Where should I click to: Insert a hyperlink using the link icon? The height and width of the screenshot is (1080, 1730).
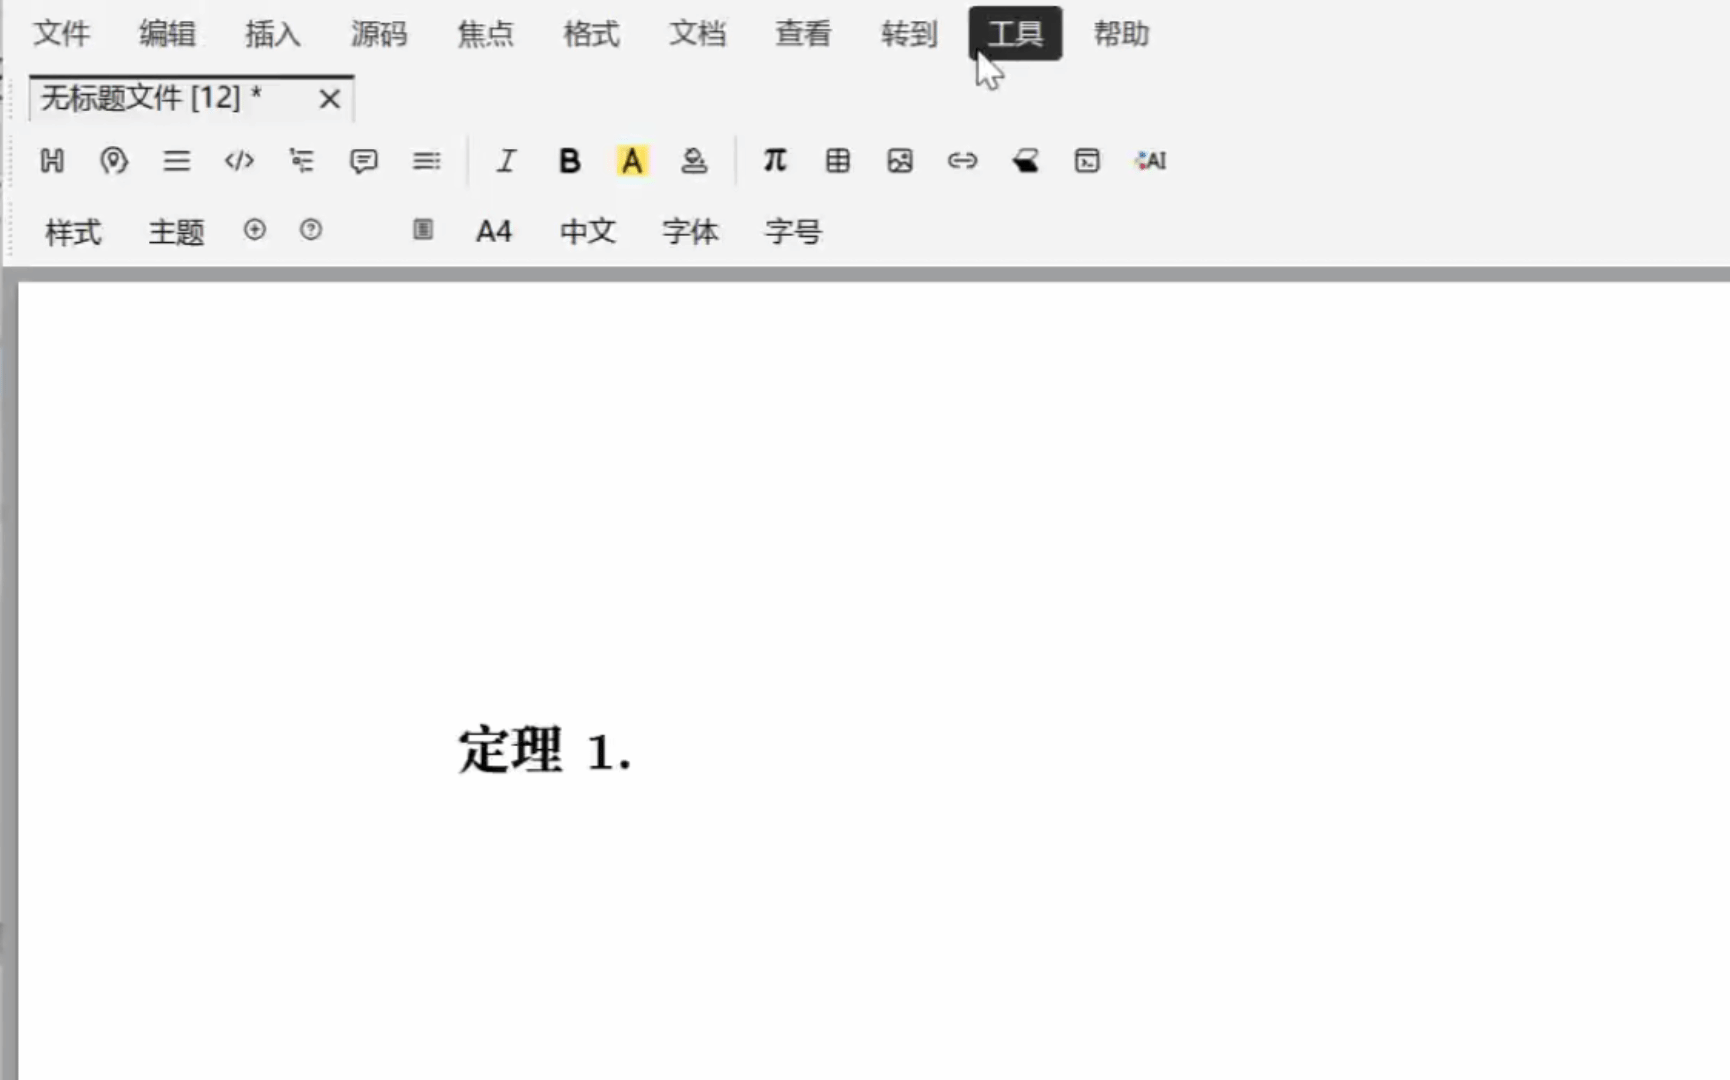pyautogui.click(x=962, y=161)
